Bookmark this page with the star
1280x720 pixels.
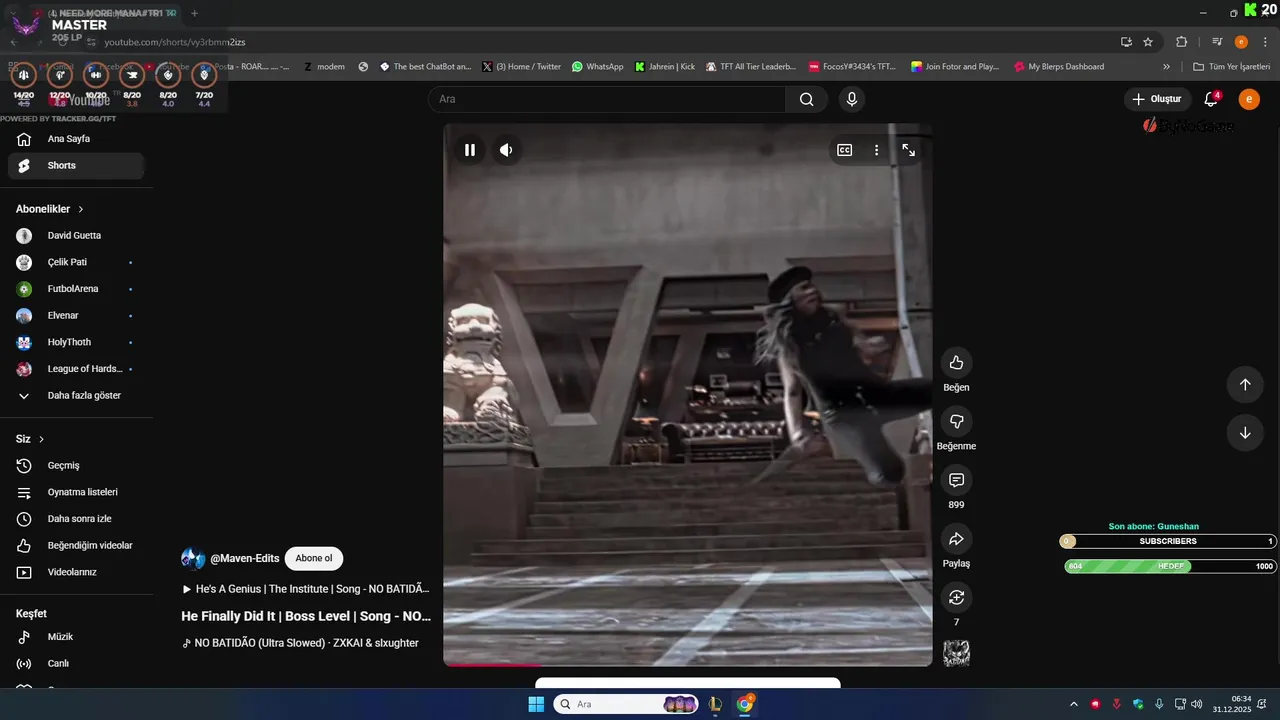click(1148, 42)
